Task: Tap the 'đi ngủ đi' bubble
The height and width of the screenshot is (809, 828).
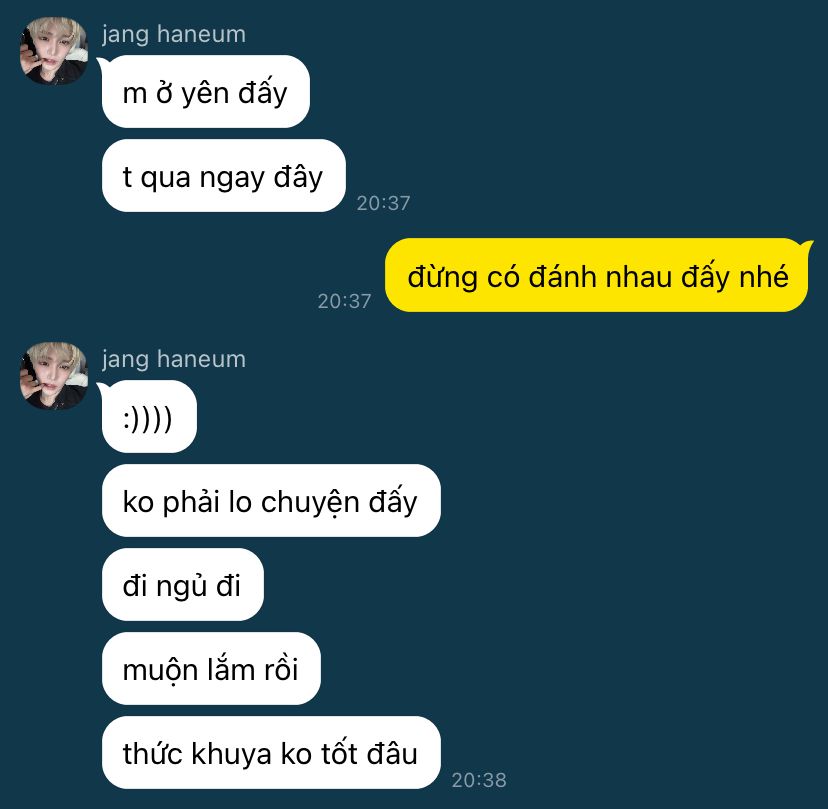Action: point(182,585)
